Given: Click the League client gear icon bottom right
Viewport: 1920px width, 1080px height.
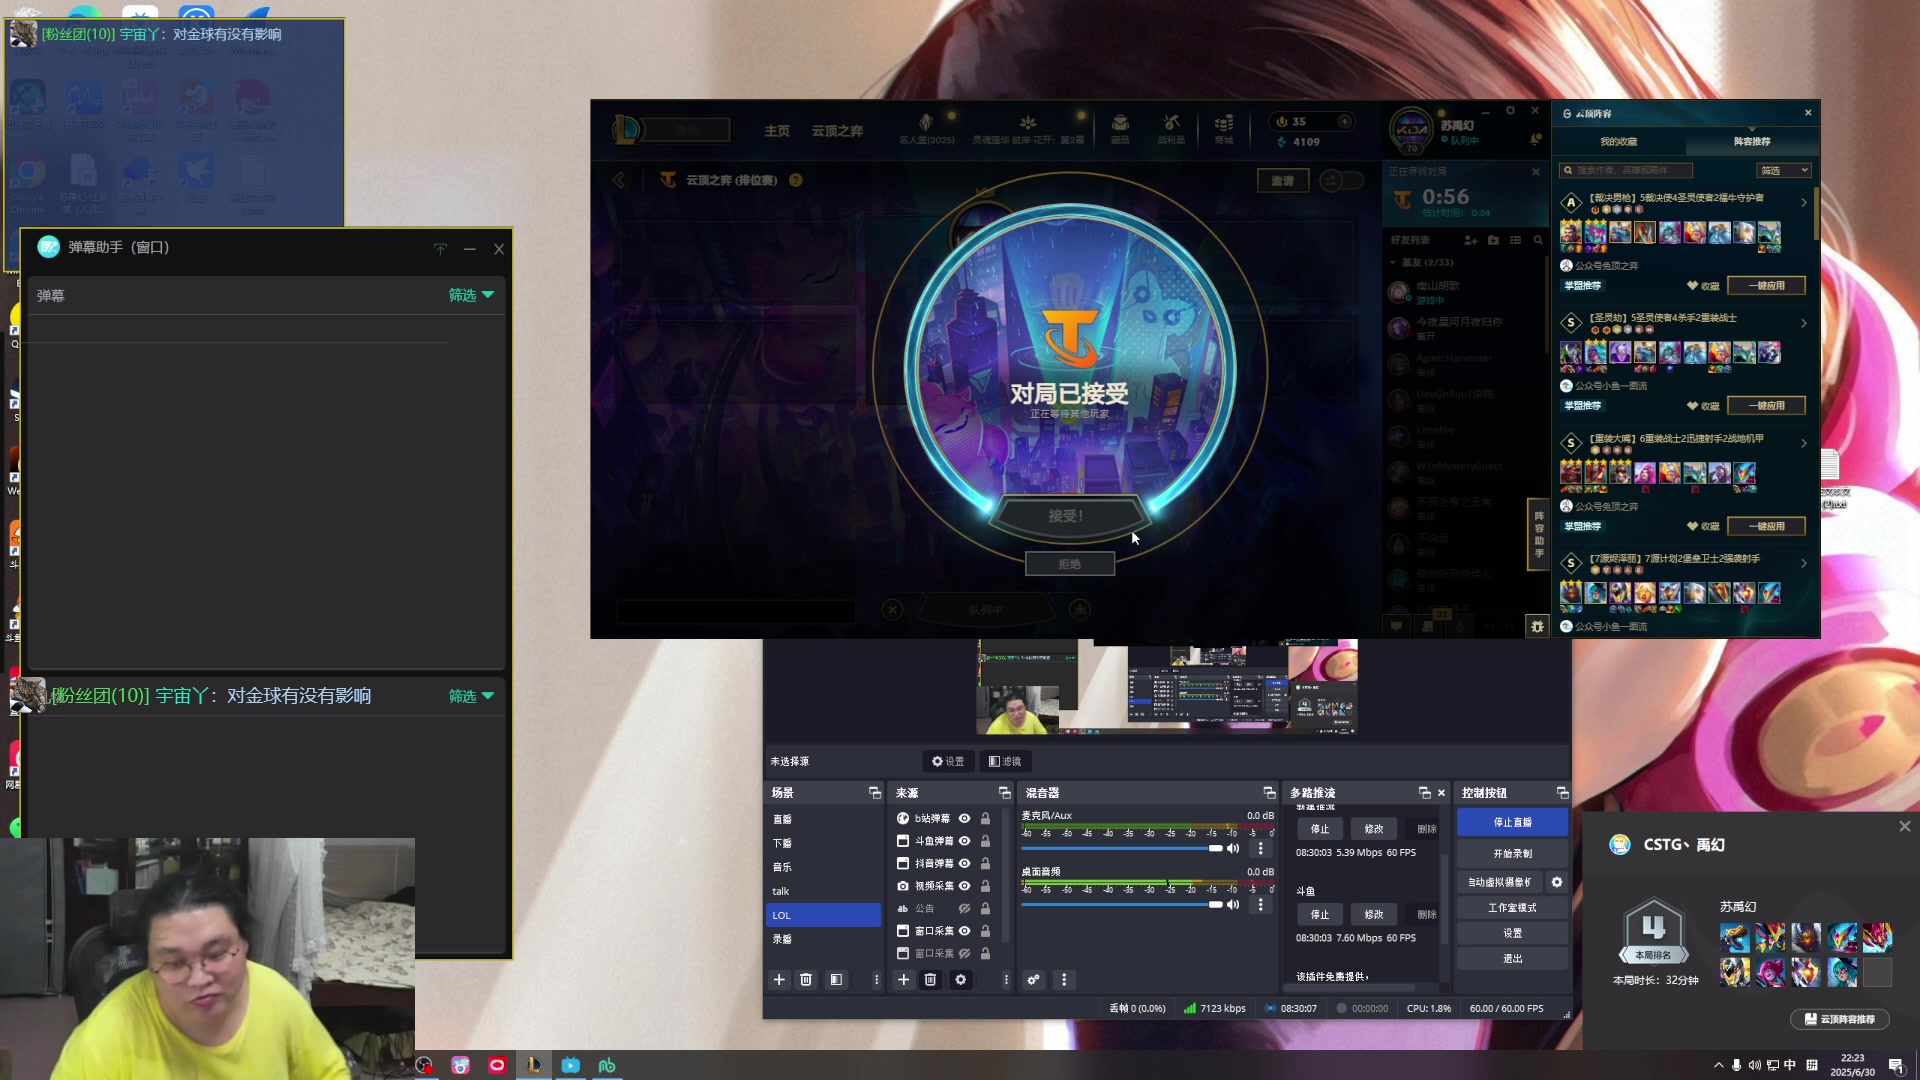Looking at the screenshot, I should pyautogui.click(x=1537, y=626).
